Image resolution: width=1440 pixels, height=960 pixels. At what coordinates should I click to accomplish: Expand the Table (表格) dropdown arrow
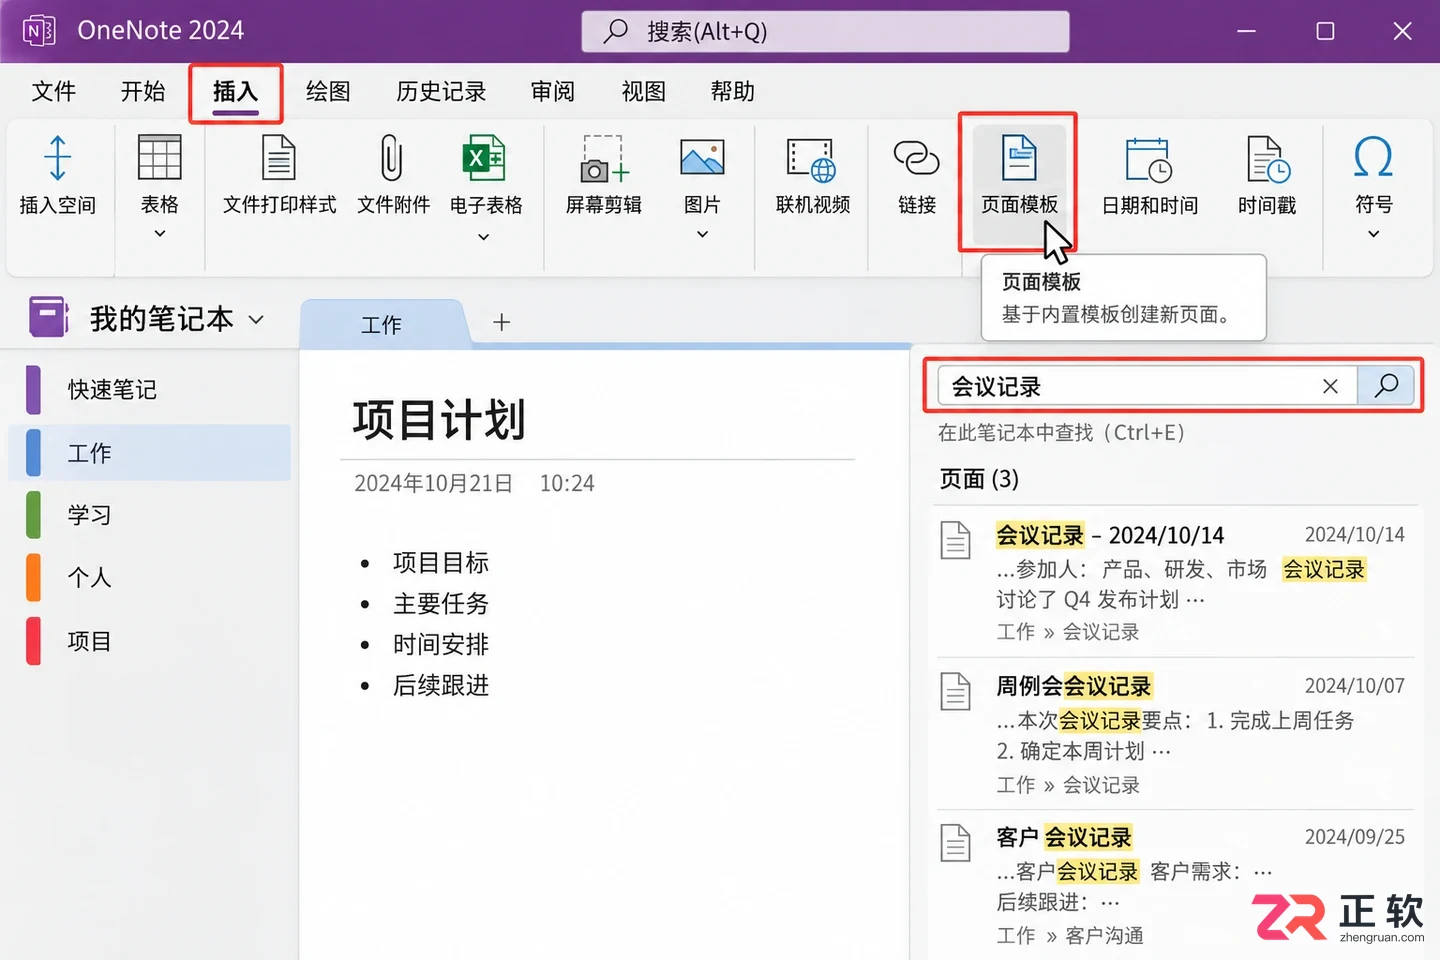pyautogui.click(x=159, y=234)
